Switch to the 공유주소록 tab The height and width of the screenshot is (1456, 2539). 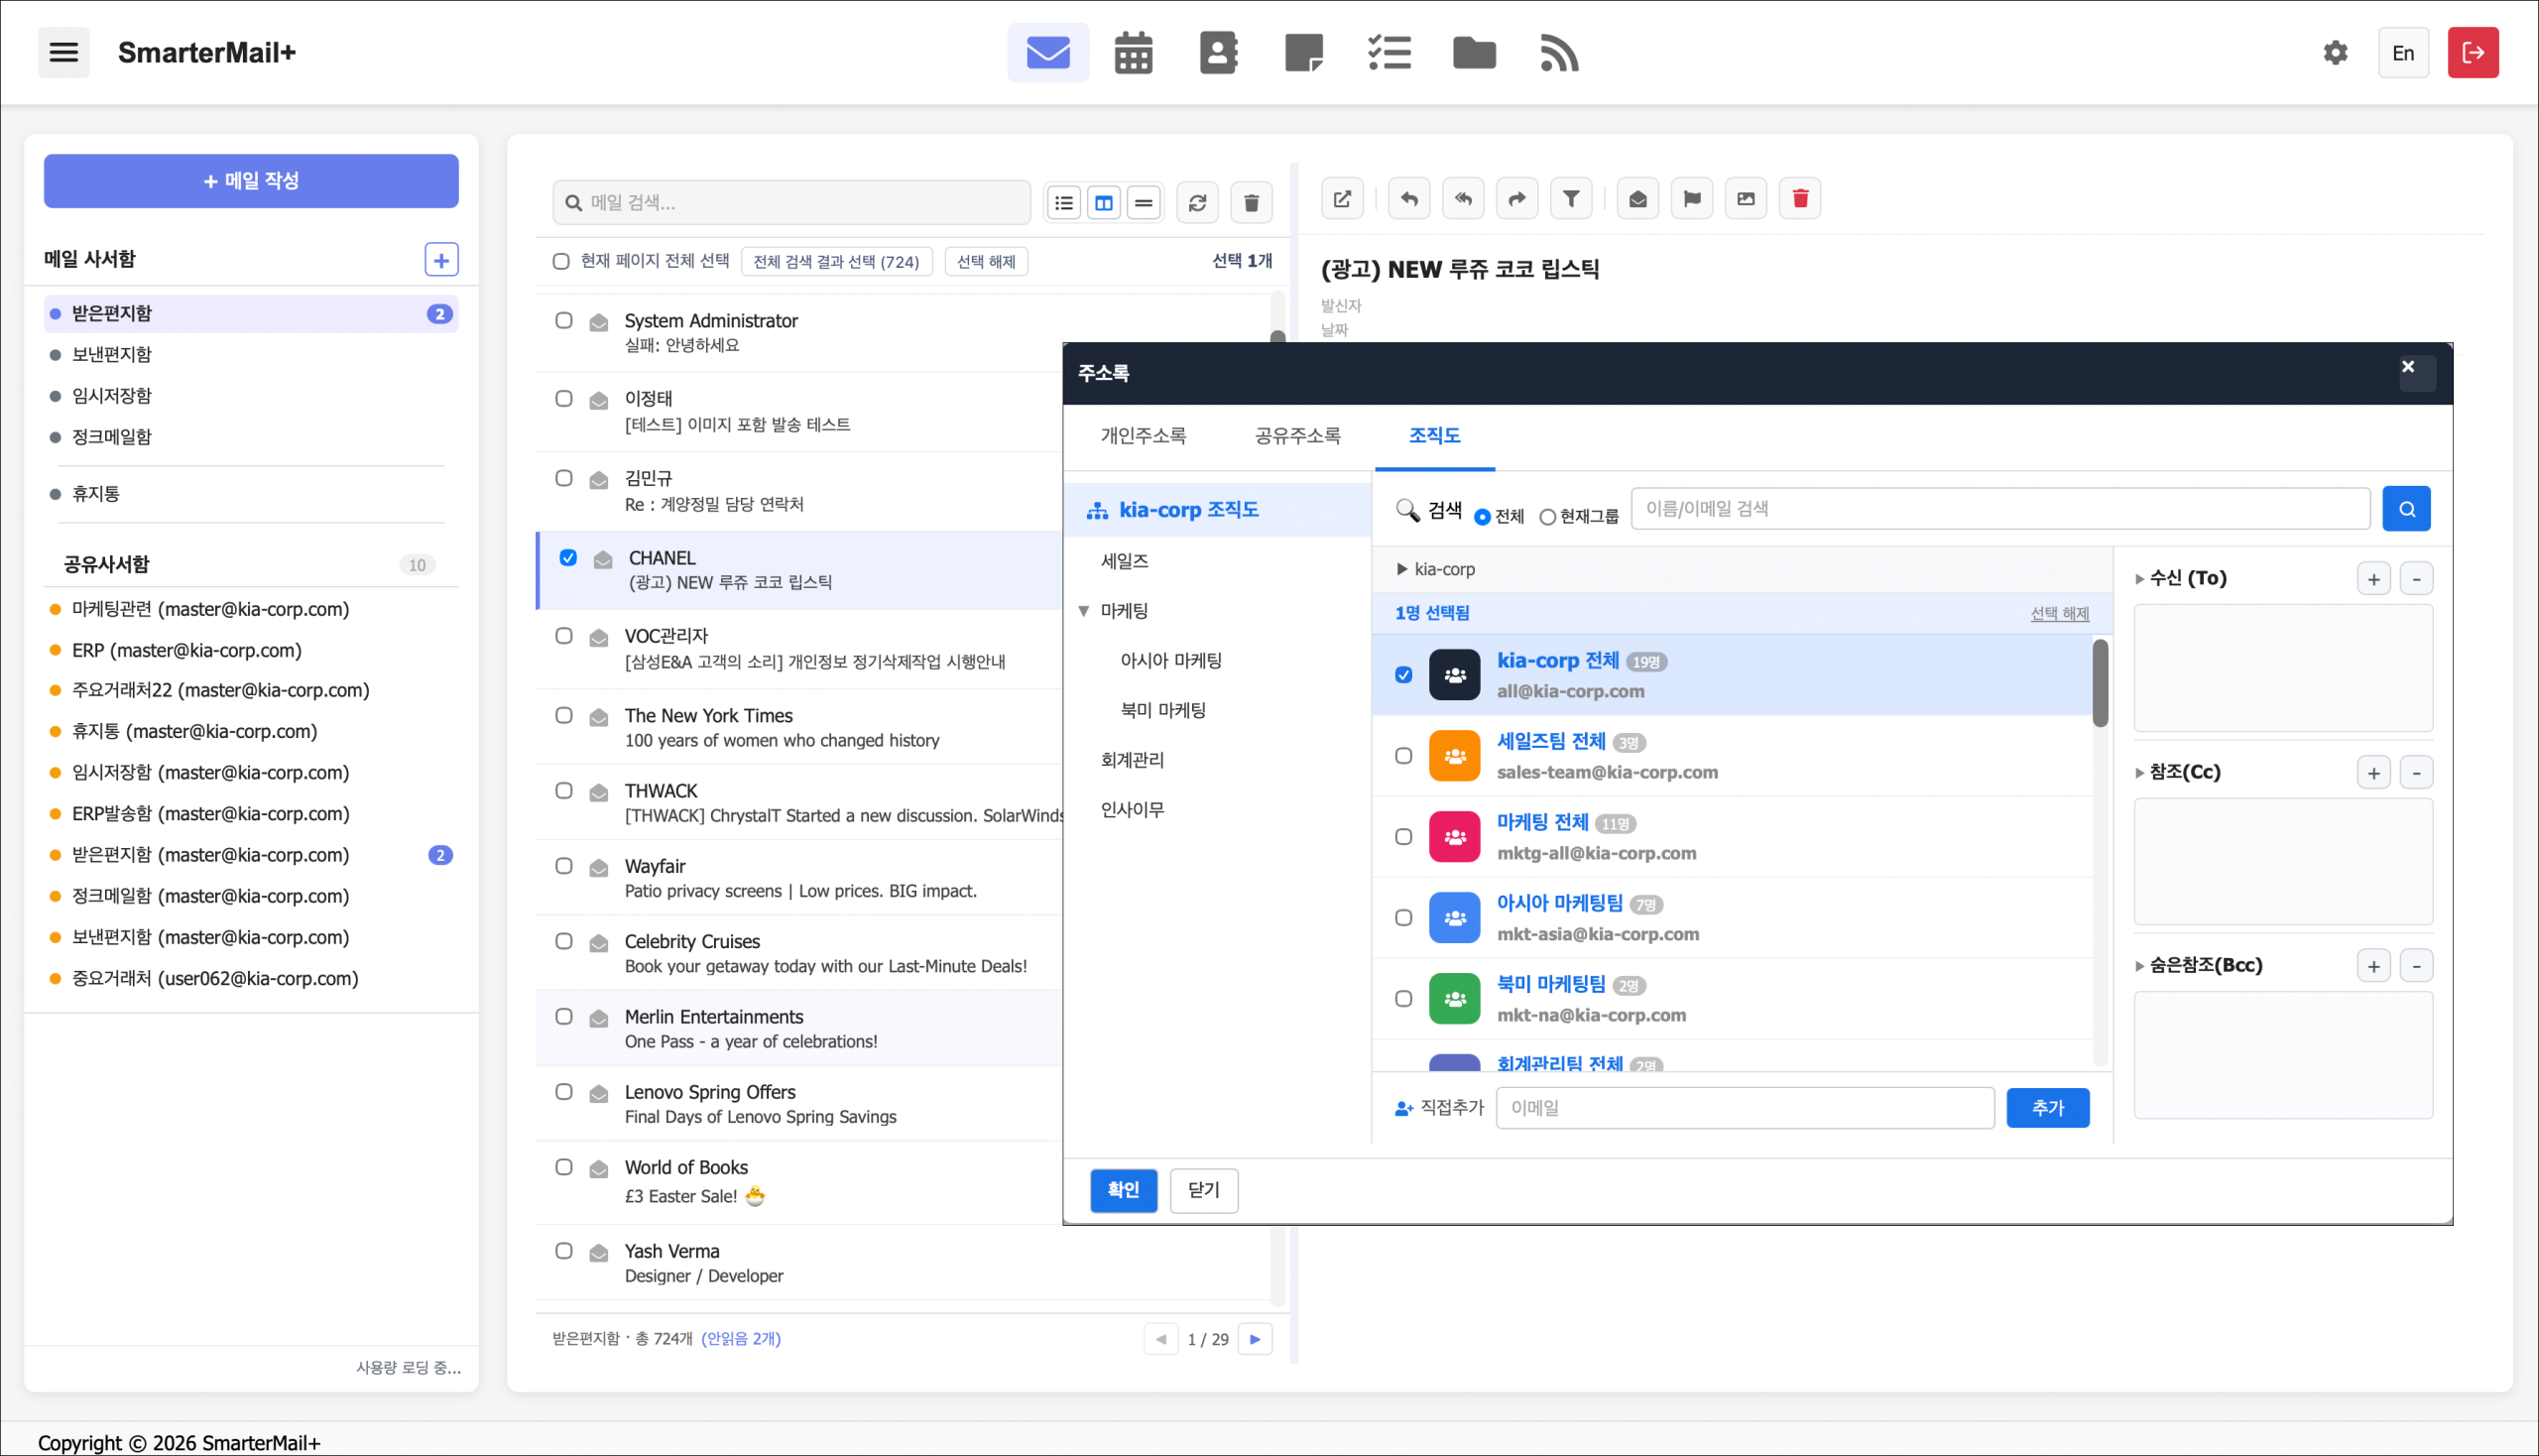[1297, 436]
